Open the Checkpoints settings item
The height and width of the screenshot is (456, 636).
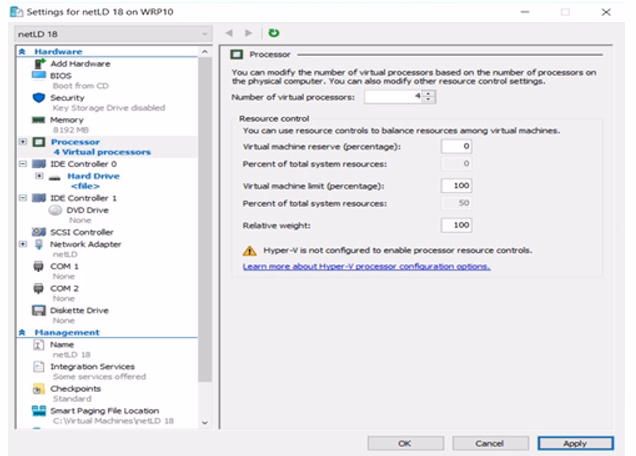(x=75, y=389)
